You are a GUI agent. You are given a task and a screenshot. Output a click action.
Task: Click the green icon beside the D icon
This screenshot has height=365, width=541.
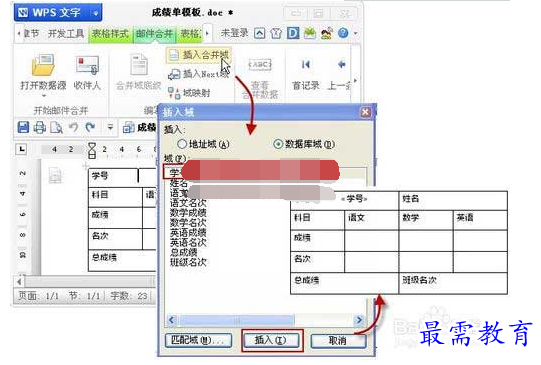tap(310, 33)
